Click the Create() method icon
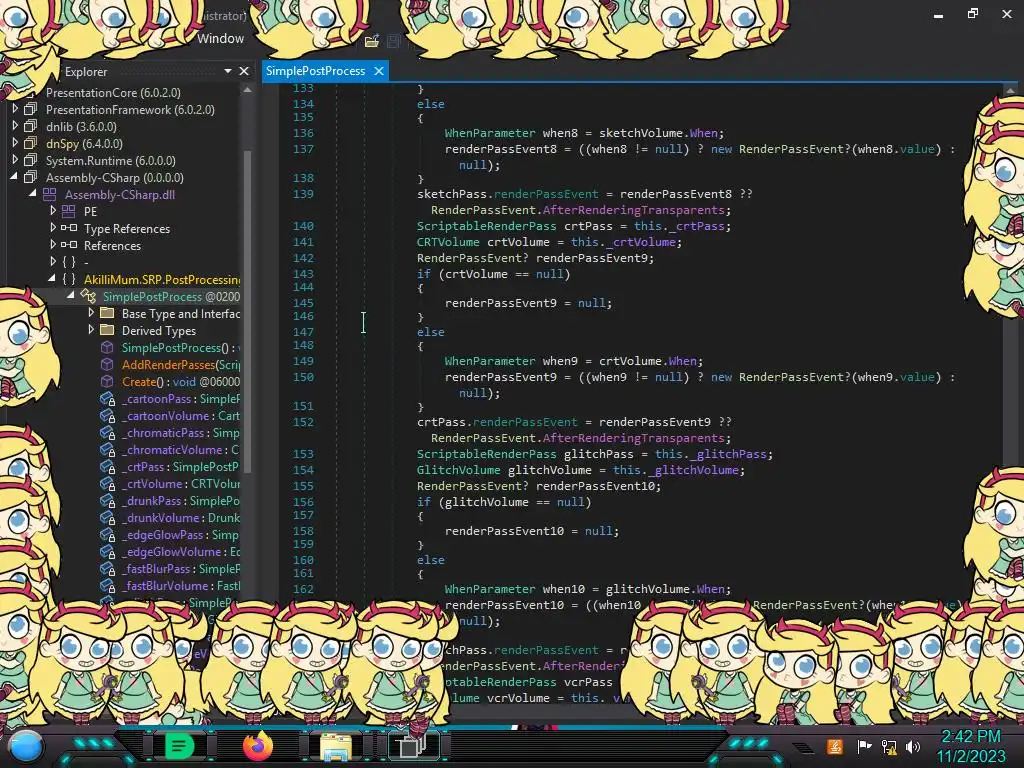Image resolution: width=1024 pixels, height=768 pixels. [107, 381]
